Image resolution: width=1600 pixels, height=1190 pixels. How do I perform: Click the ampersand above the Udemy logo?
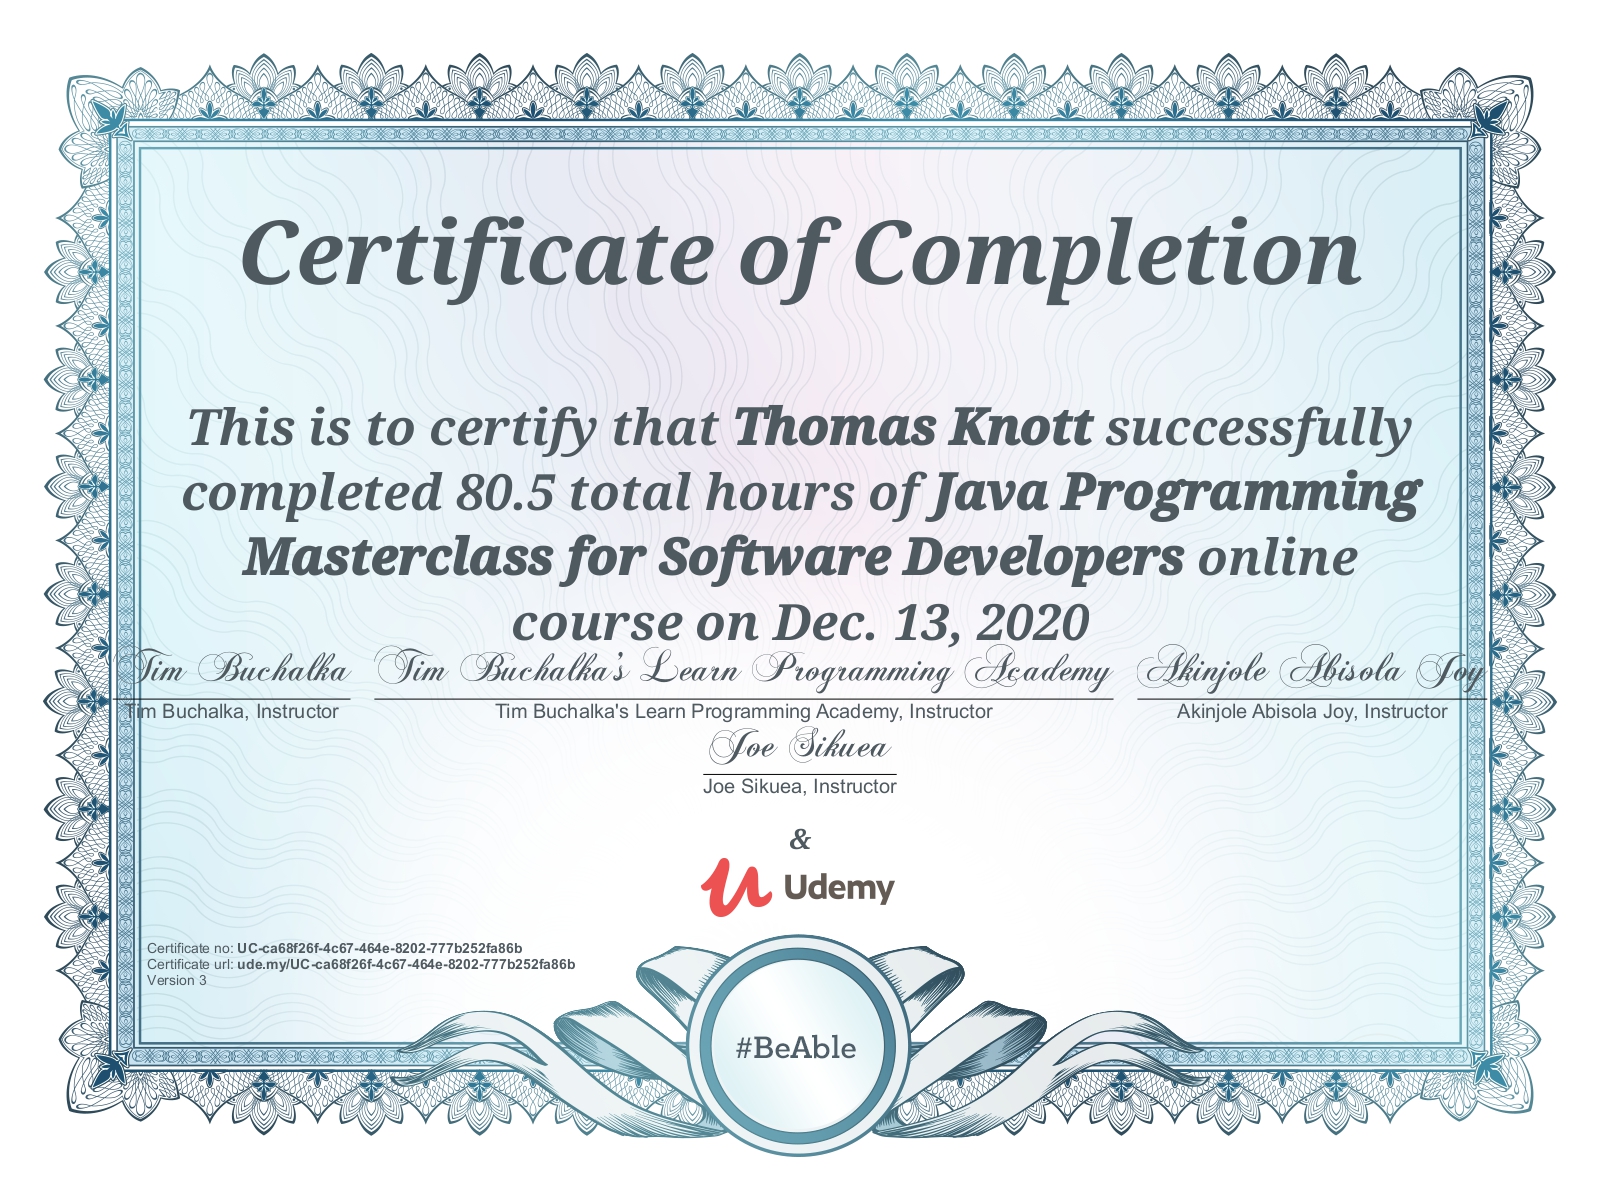coord(798,840)
